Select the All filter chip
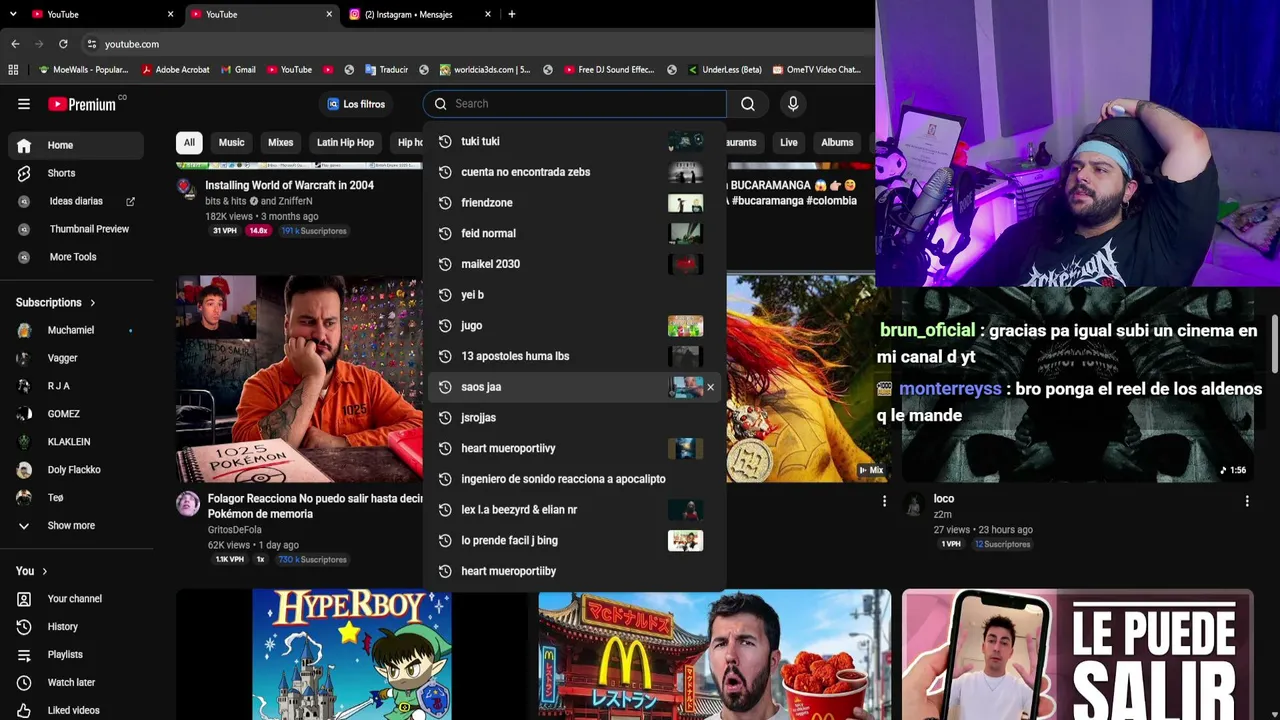 [189, 142]
